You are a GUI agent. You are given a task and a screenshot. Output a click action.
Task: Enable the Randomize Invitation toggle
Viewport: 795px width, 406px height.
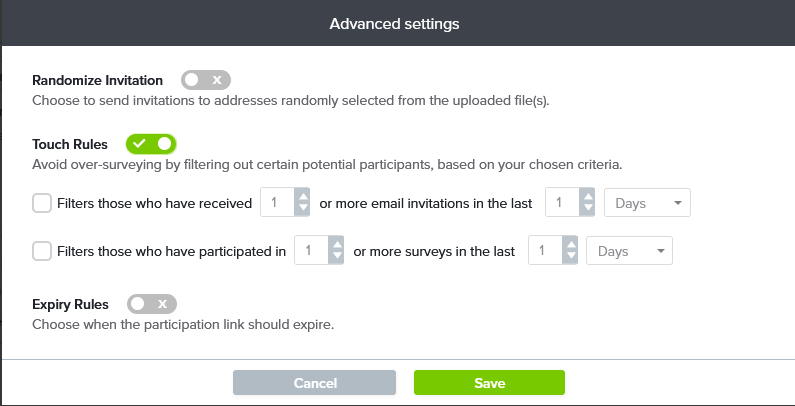[206, 80]
